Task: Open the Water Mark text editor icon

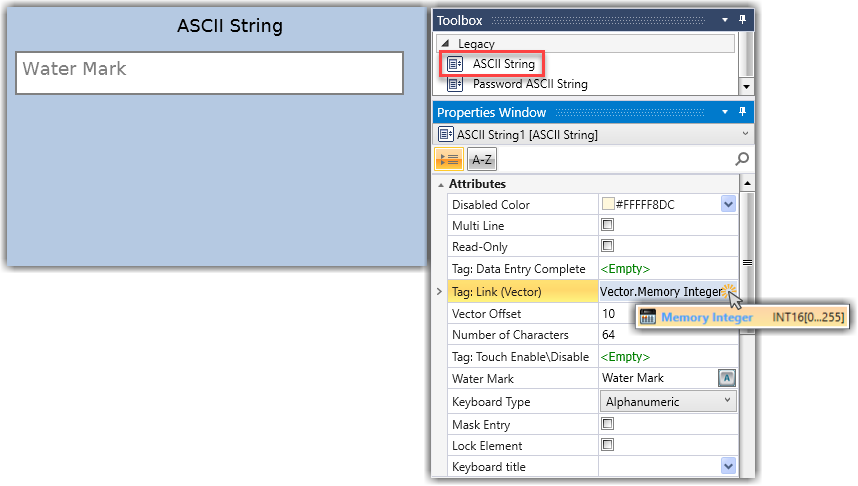Action: tap(727, 378)
